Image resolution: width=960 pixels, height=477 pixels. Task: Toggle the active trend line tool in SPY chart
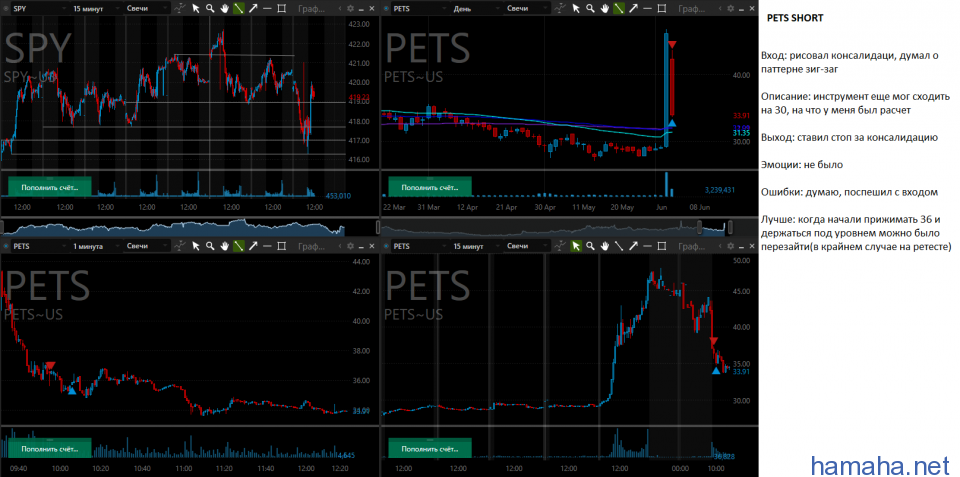[x=239, y=9]
